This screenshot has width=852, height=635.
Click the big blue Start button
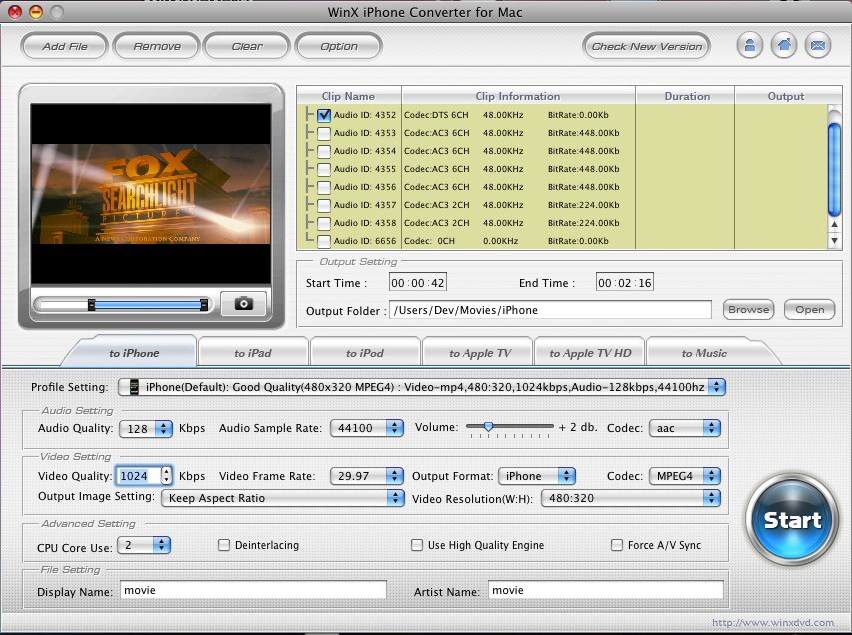coord(792,520)
